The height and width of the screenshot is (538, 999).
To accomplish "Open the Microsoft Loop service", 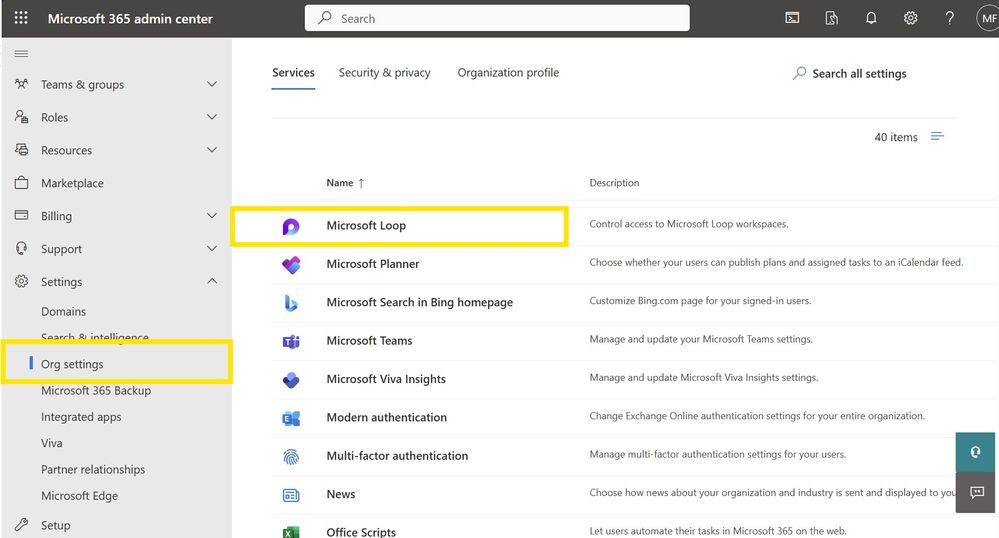I will 366,226.
